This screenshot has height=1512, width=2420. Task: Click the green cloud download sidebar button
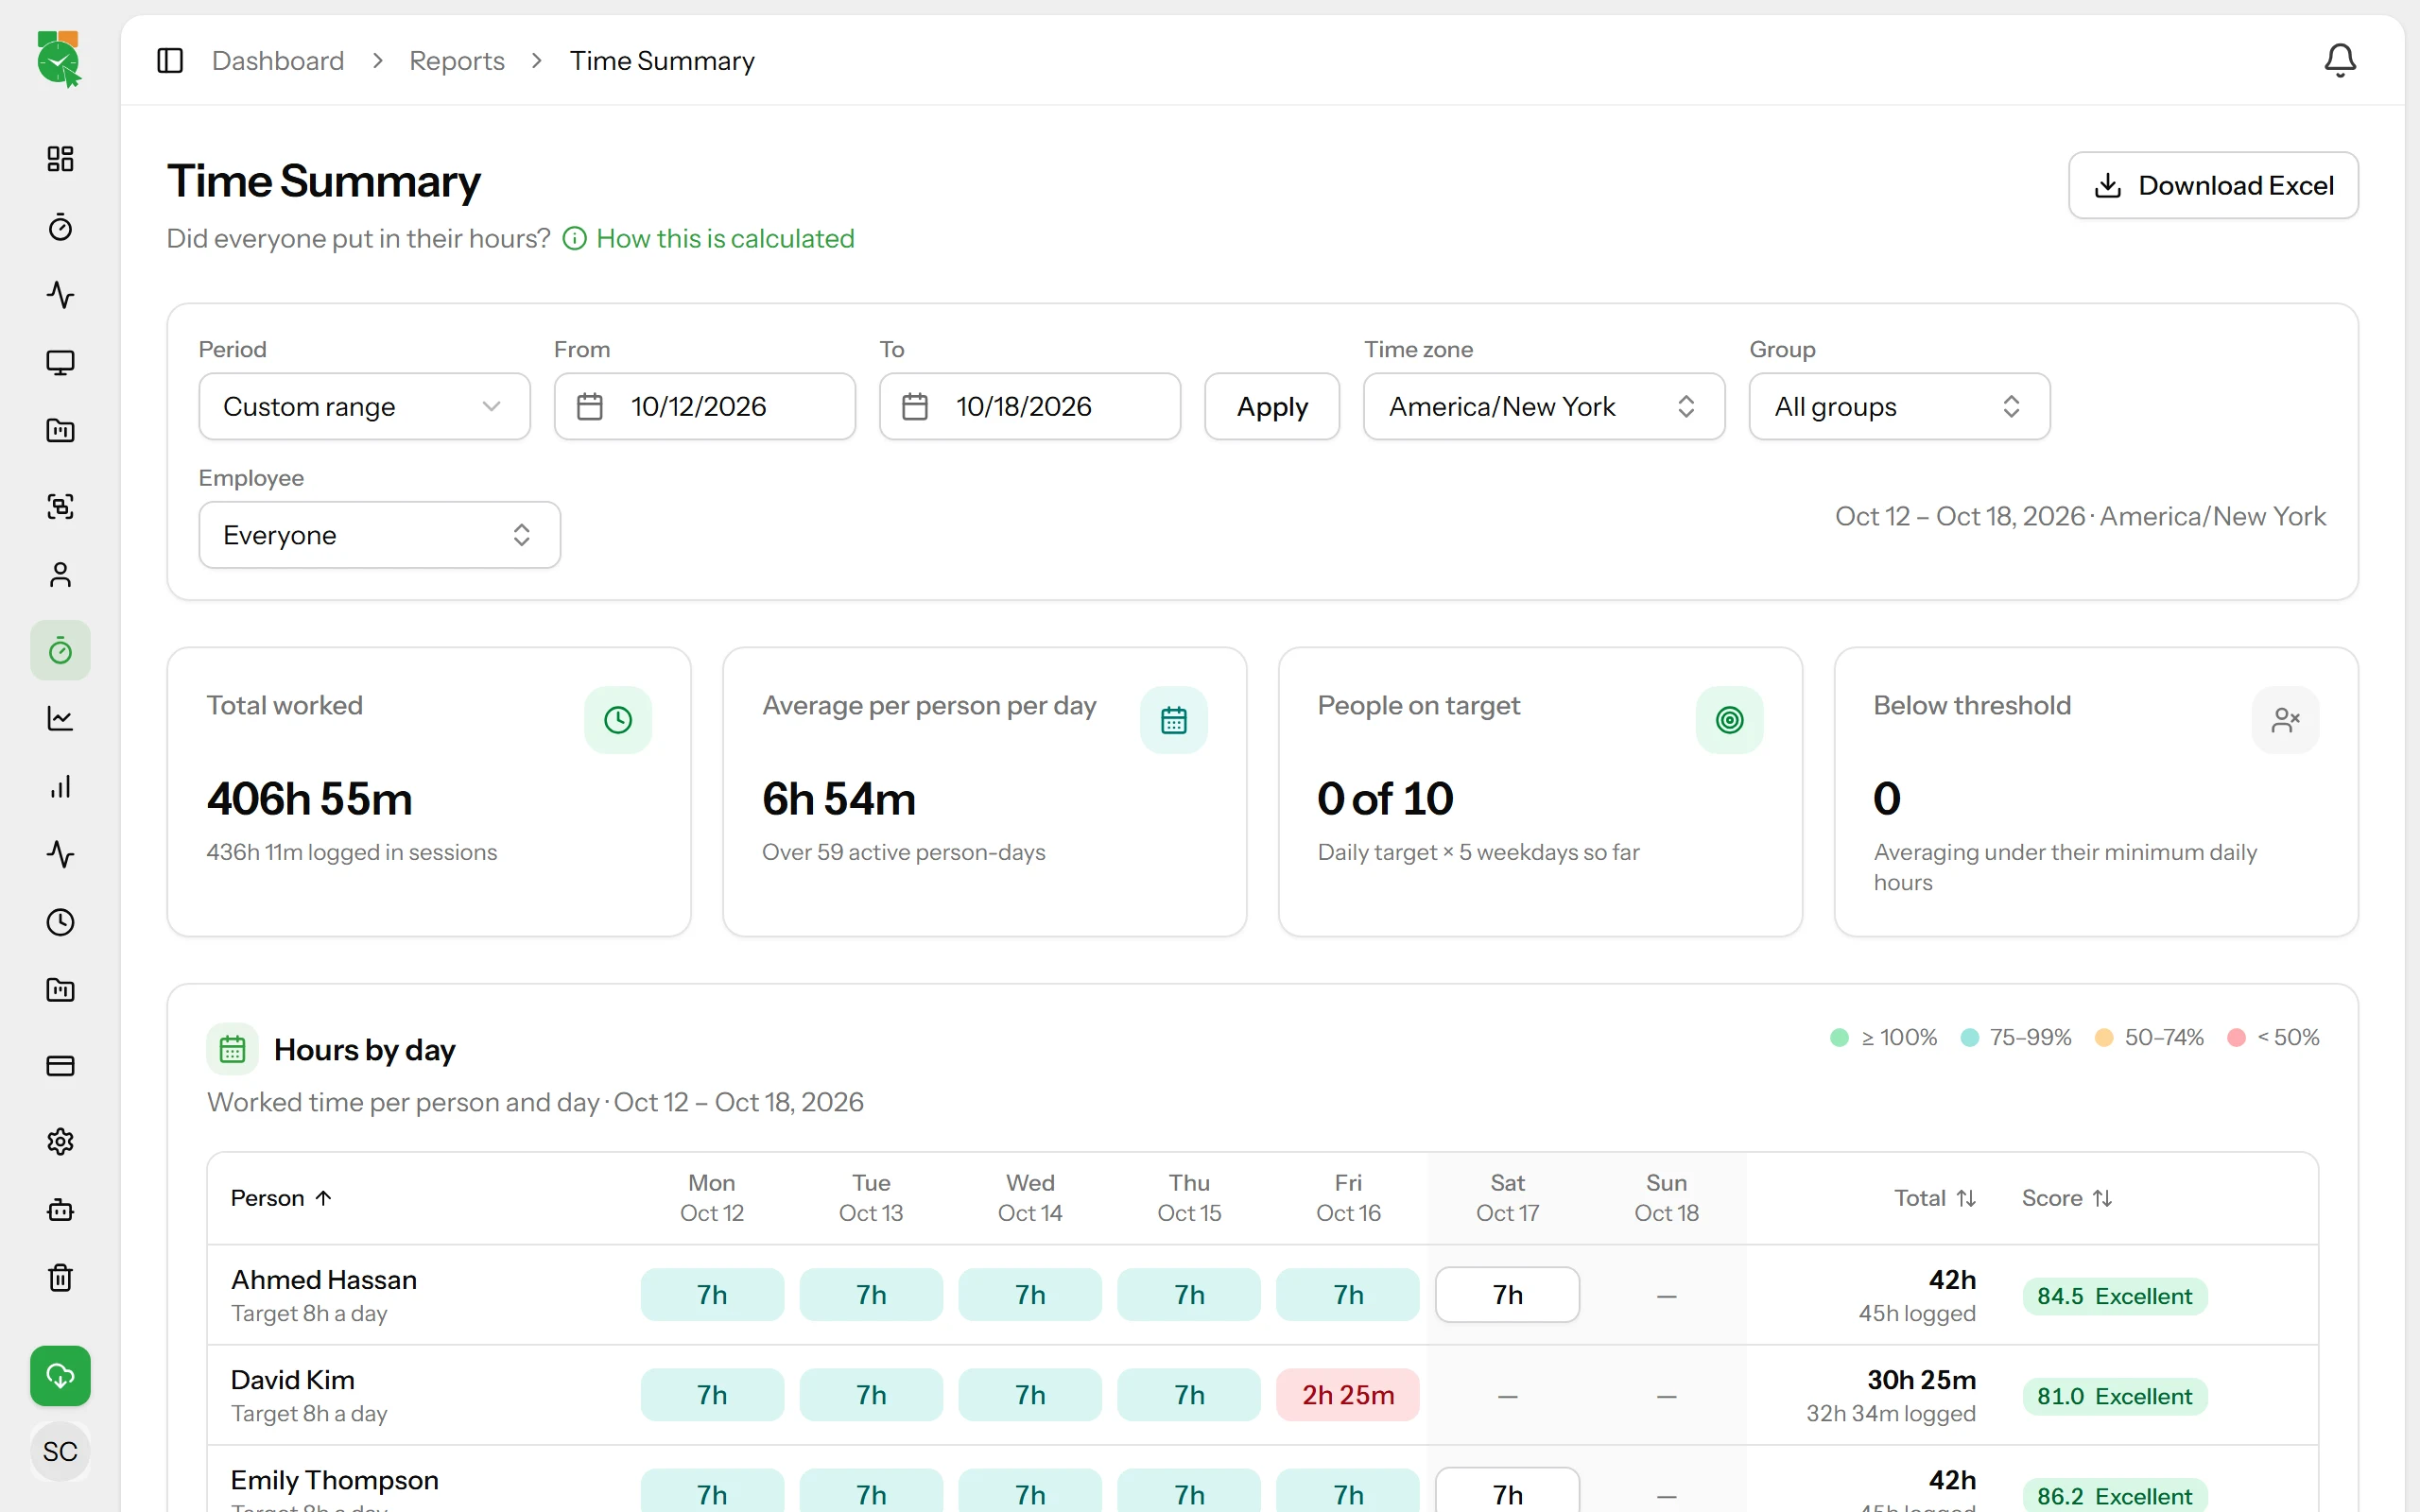[60, 1376]
